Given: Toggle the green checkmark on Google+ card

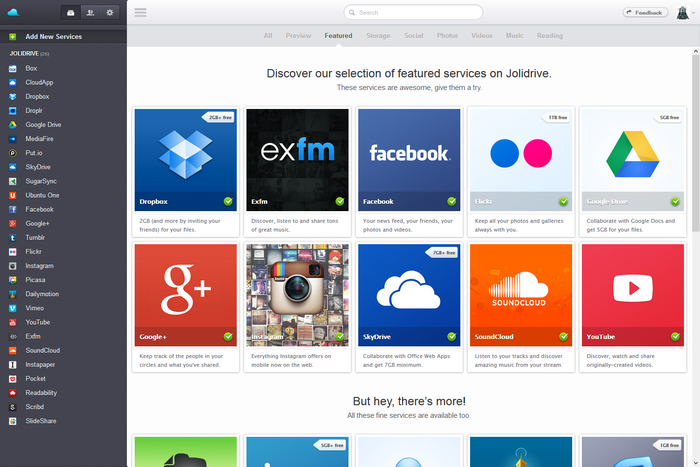Looking at the screenshot, I should click(228, 336).
